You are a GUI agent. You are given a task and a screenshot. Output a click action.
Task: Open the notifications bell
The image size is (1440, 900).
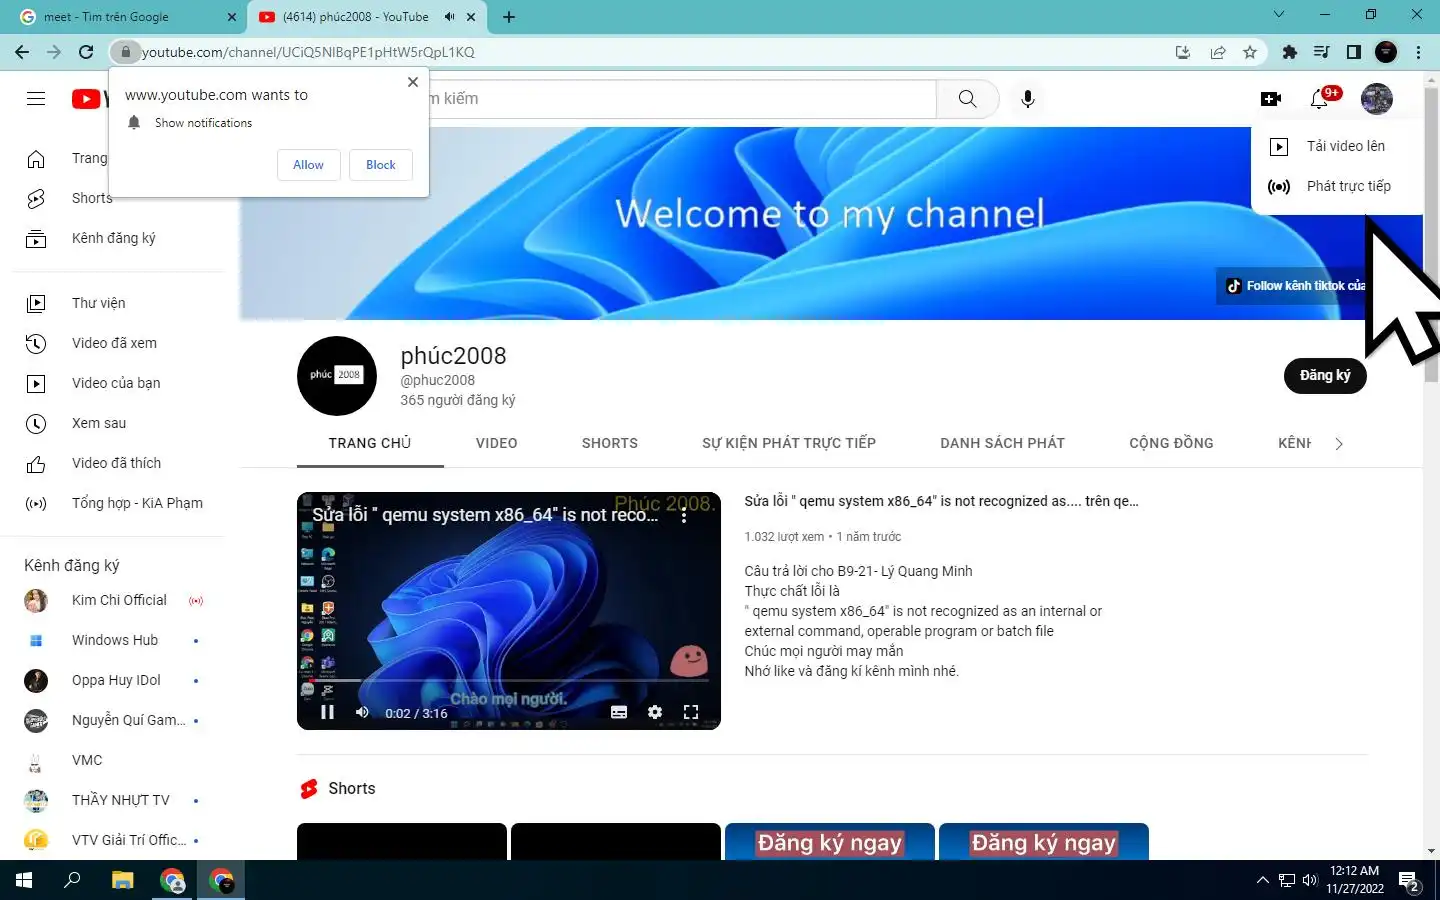pos(1319,98)
